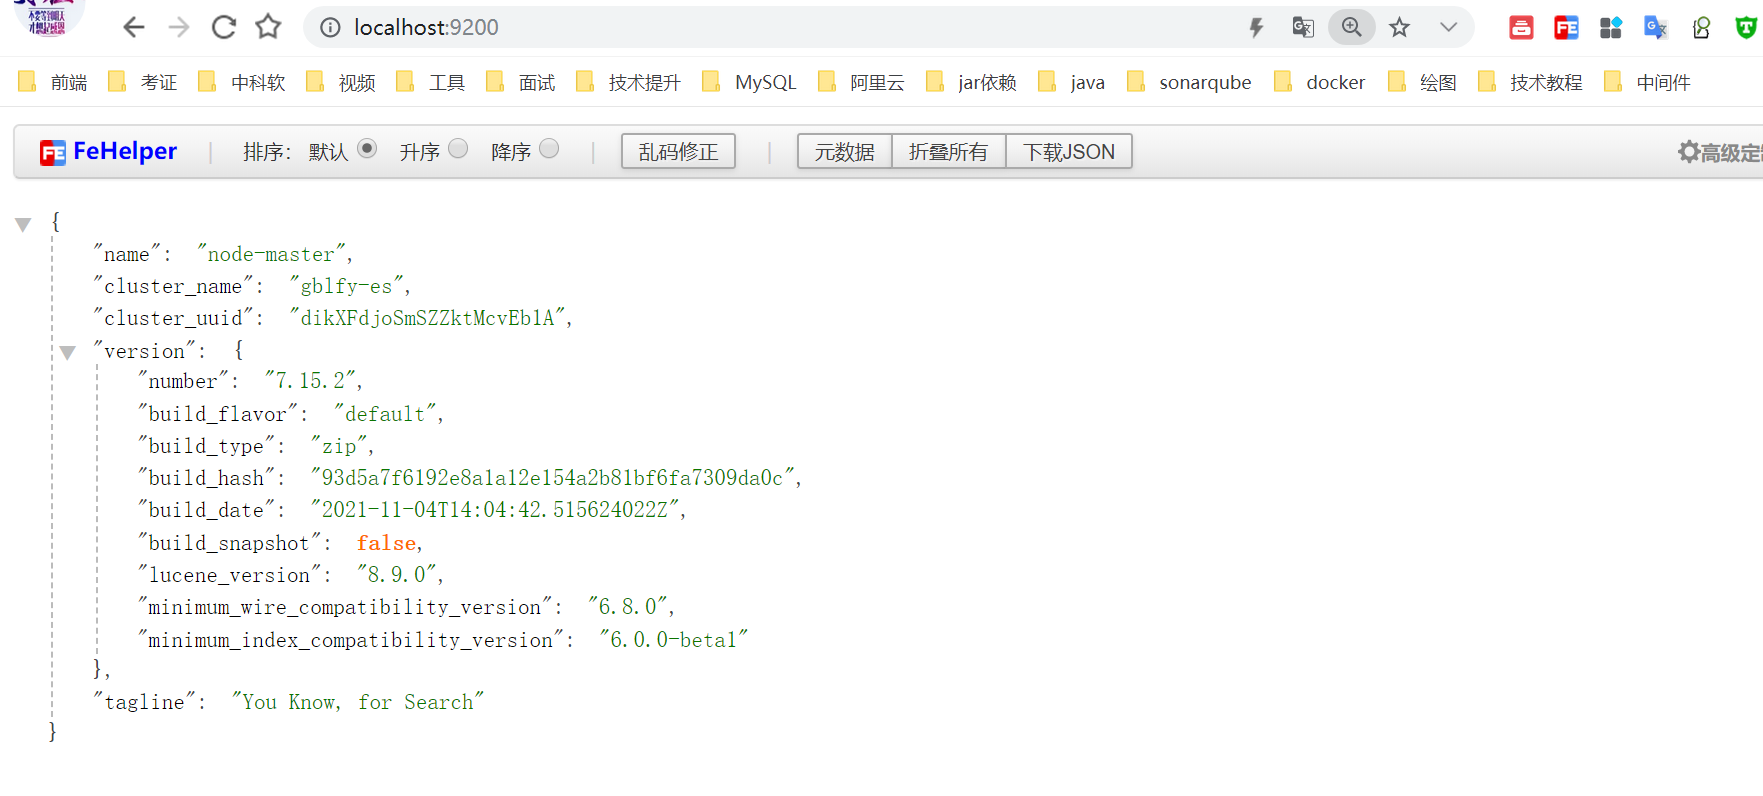Open the MySQL bookmark folder
Image resolution: width=1763 pixels, height=796 pixels.
750,82
